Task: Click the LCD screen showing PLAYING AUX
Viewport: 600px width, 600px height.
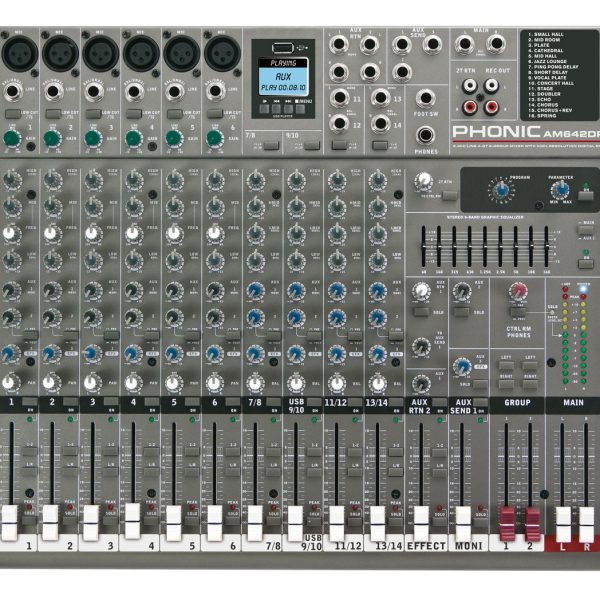Action: pos(284,77)
